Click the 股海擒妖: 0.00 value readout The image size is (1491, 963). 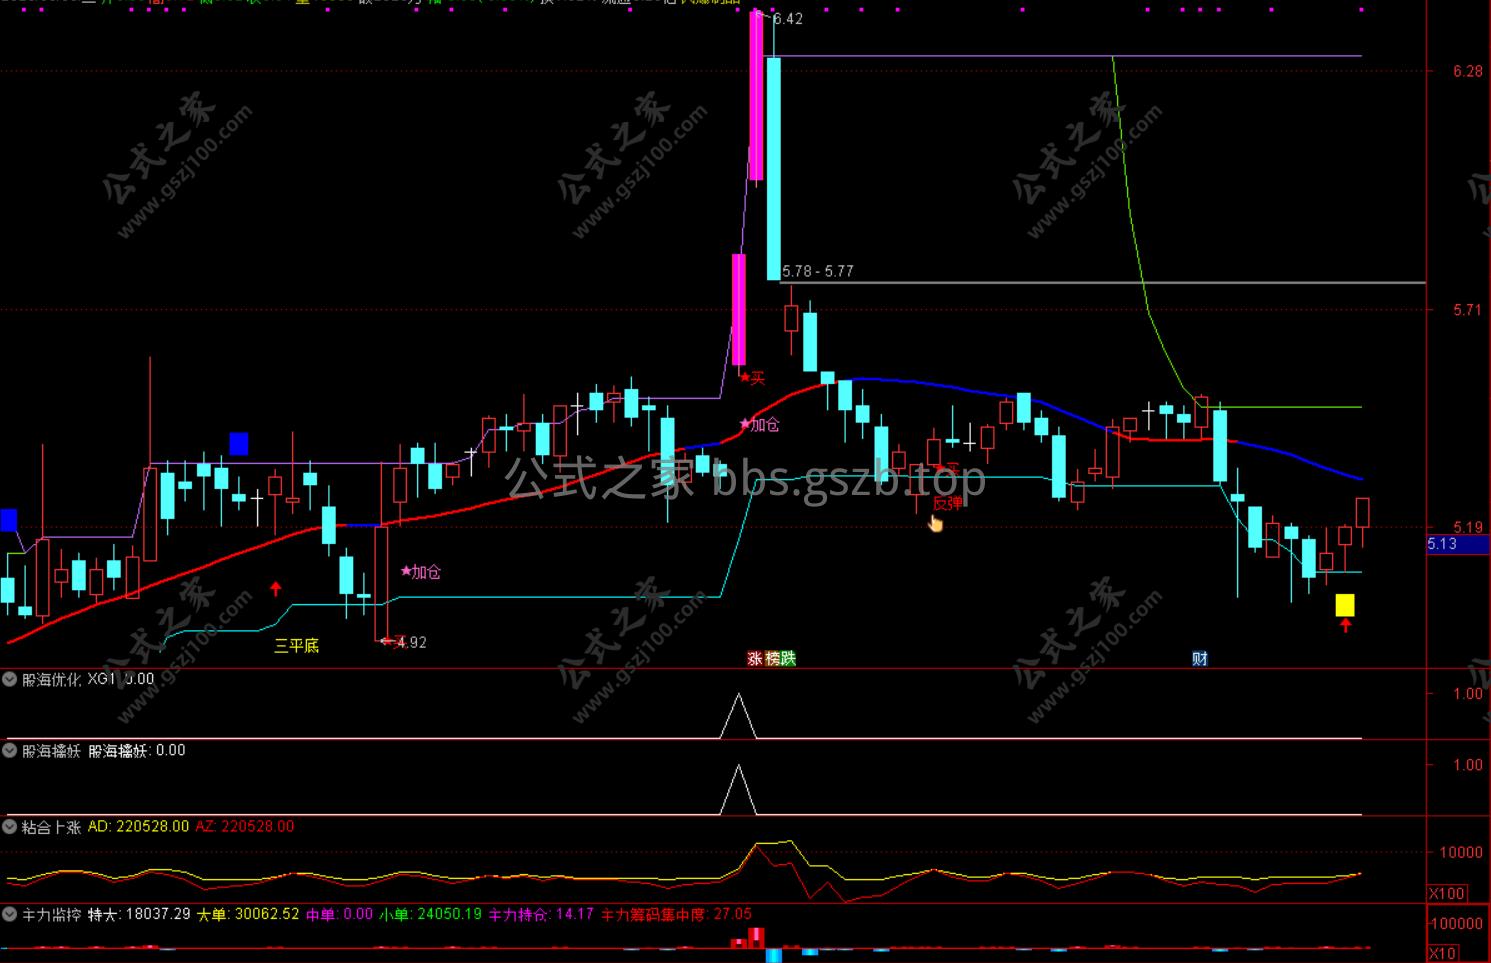pos(137,751)
